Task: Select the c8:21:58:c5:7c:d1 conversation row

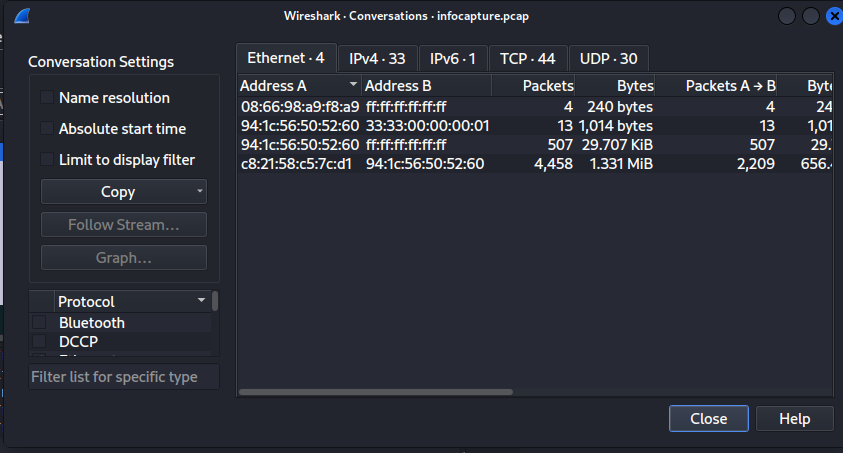Action: point(535,163)
